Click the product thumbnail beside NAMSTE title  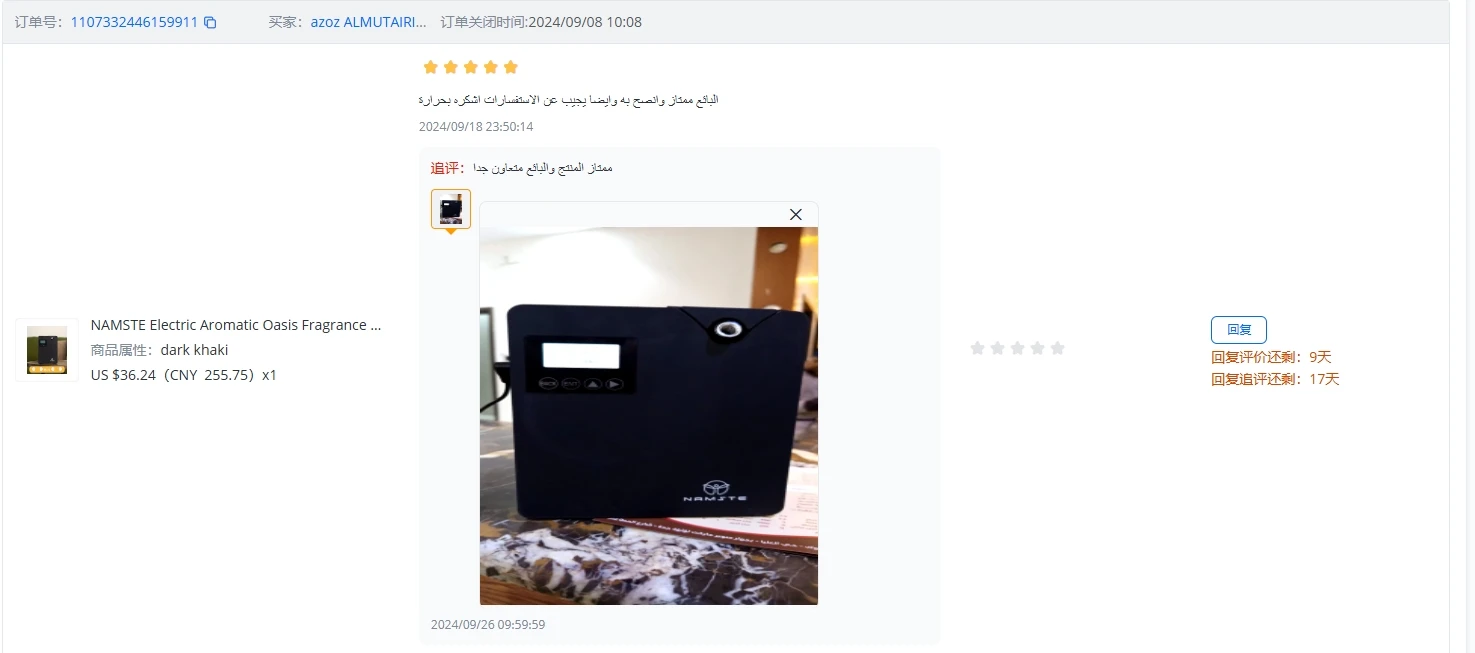47,350
